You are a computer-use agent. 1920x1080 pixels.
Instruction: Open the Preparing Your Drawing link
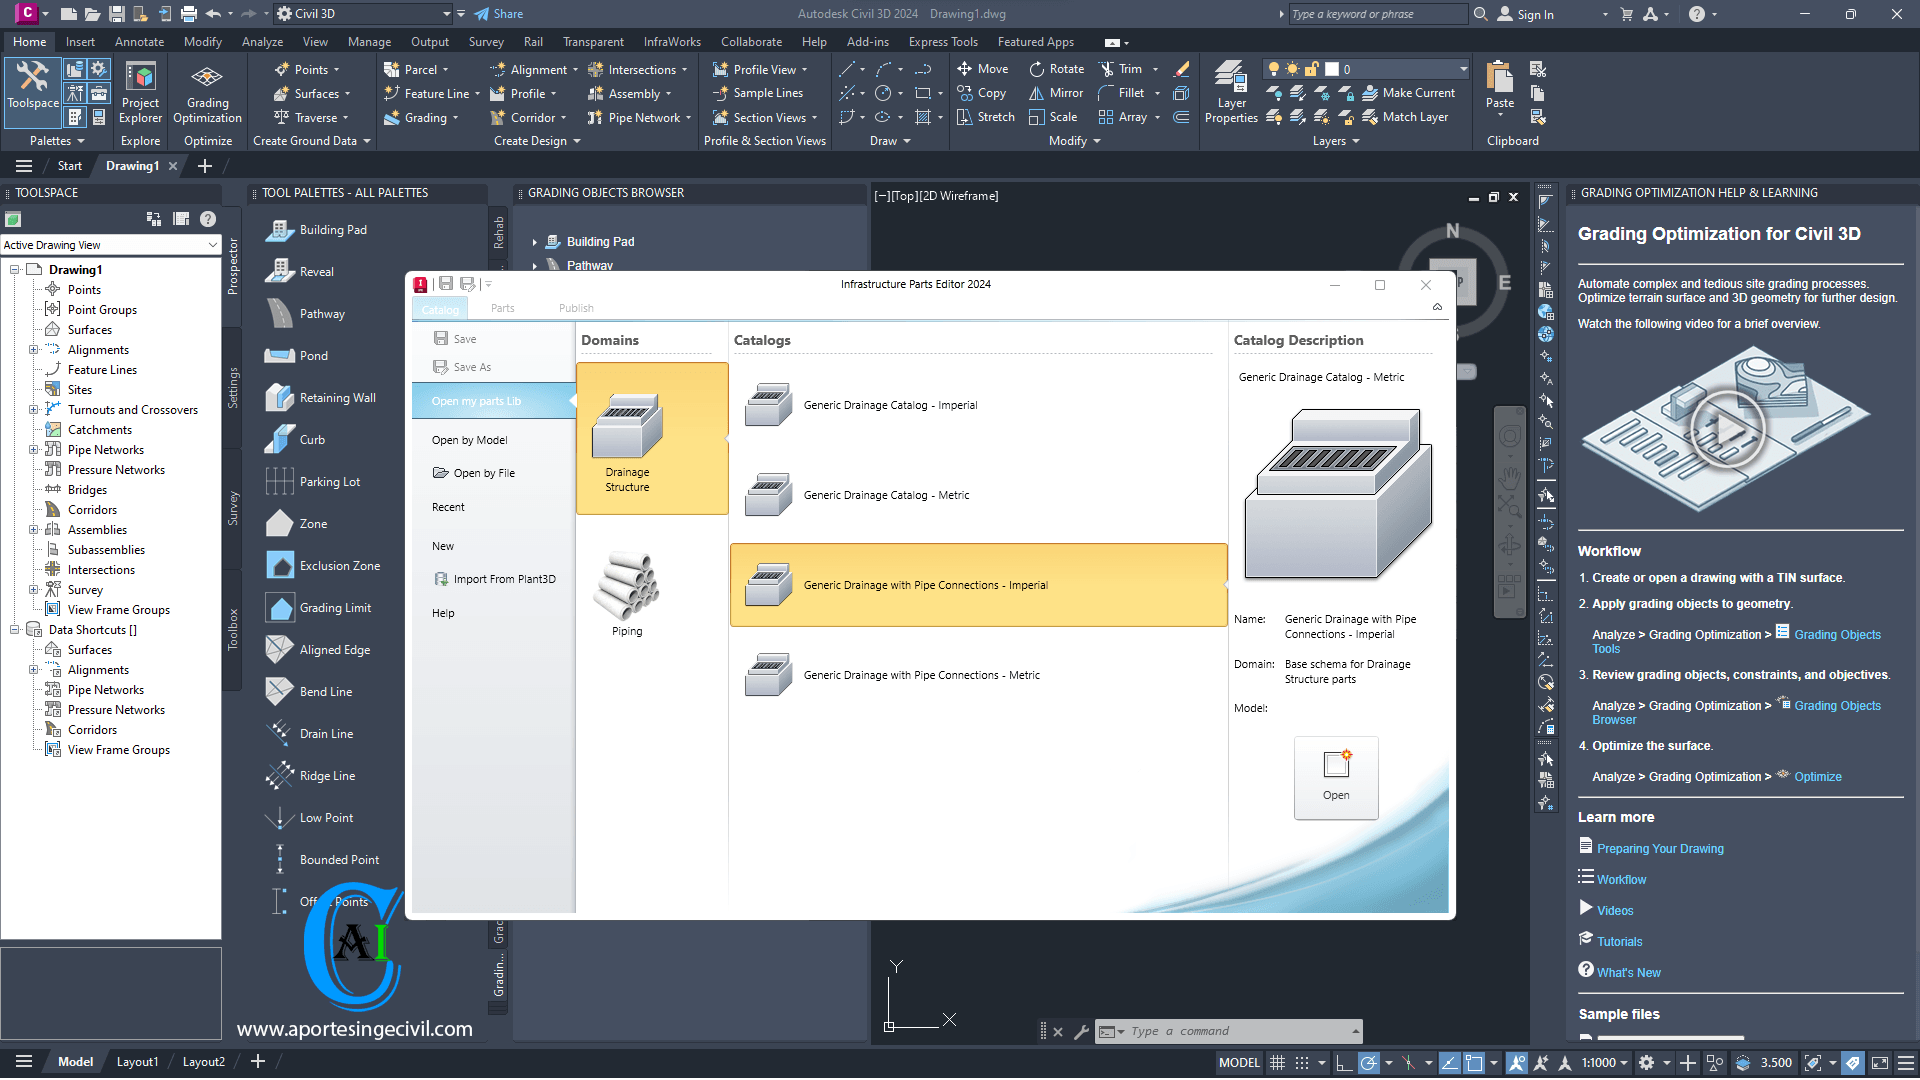(x=1660, y=848)
